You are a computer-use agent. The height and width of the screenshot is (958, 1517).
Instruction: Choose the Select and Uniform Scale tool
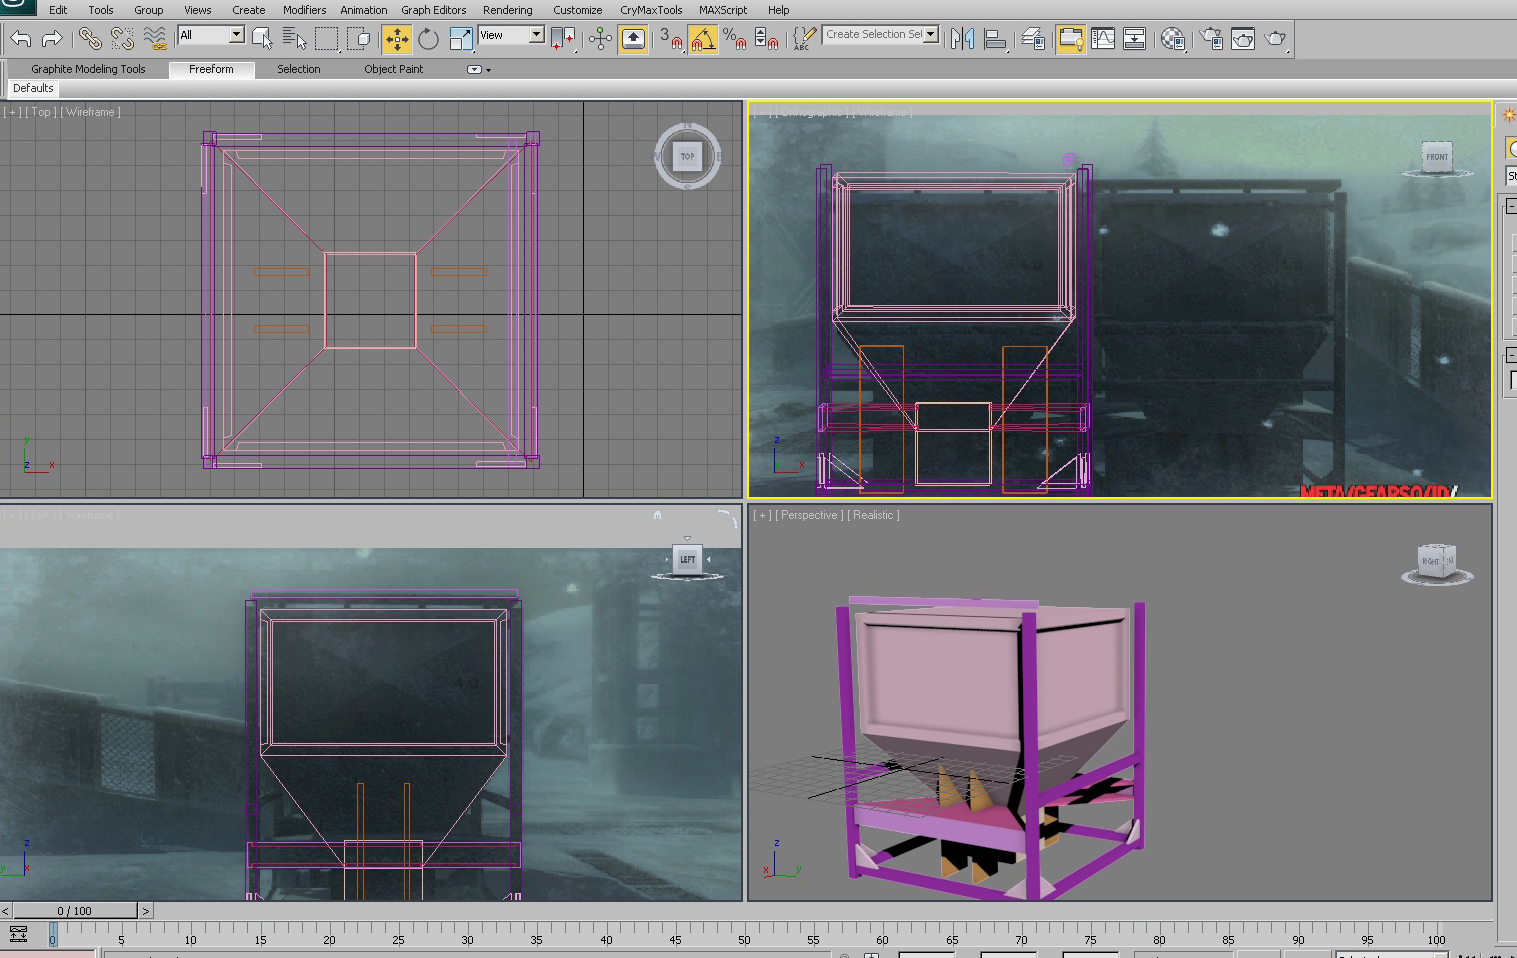(x=460, y=39)
